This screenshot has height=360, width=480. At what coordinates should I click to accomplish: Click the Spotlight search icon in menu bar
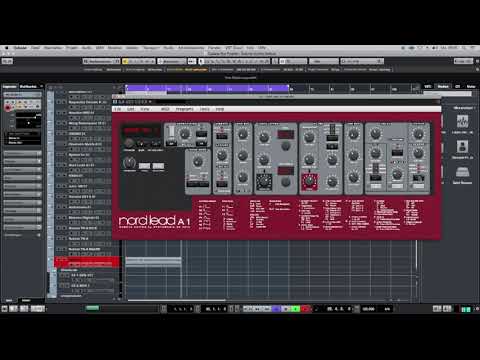click(x=463, y=48)
